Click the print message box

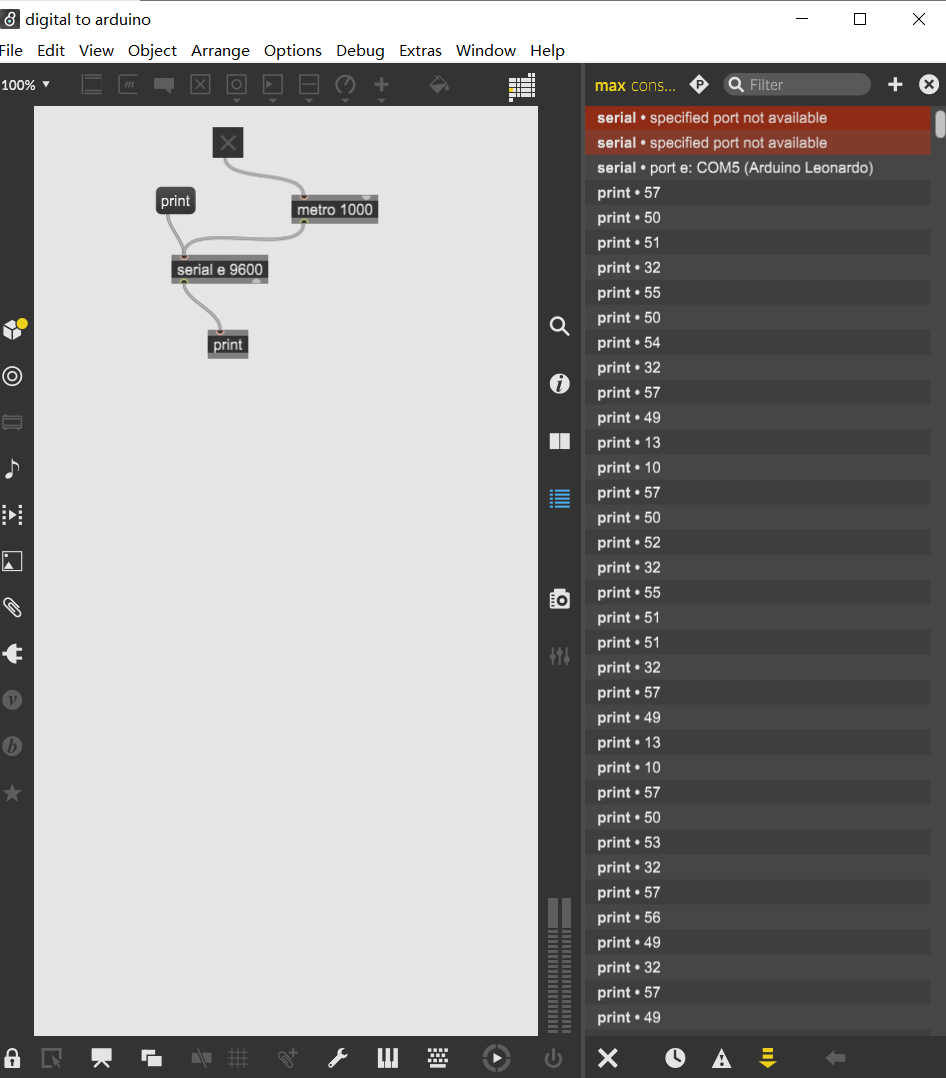pos(175,201)
